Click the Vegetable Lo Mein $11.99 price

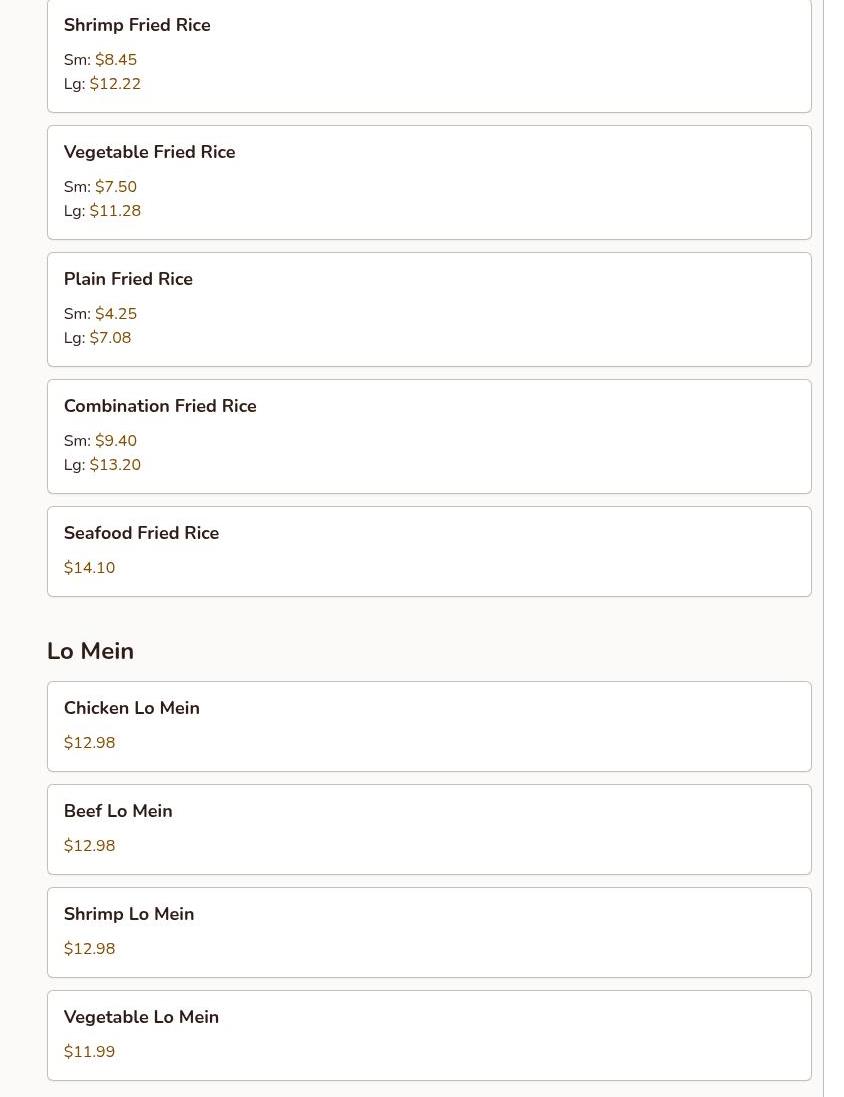coord(90,1052)
